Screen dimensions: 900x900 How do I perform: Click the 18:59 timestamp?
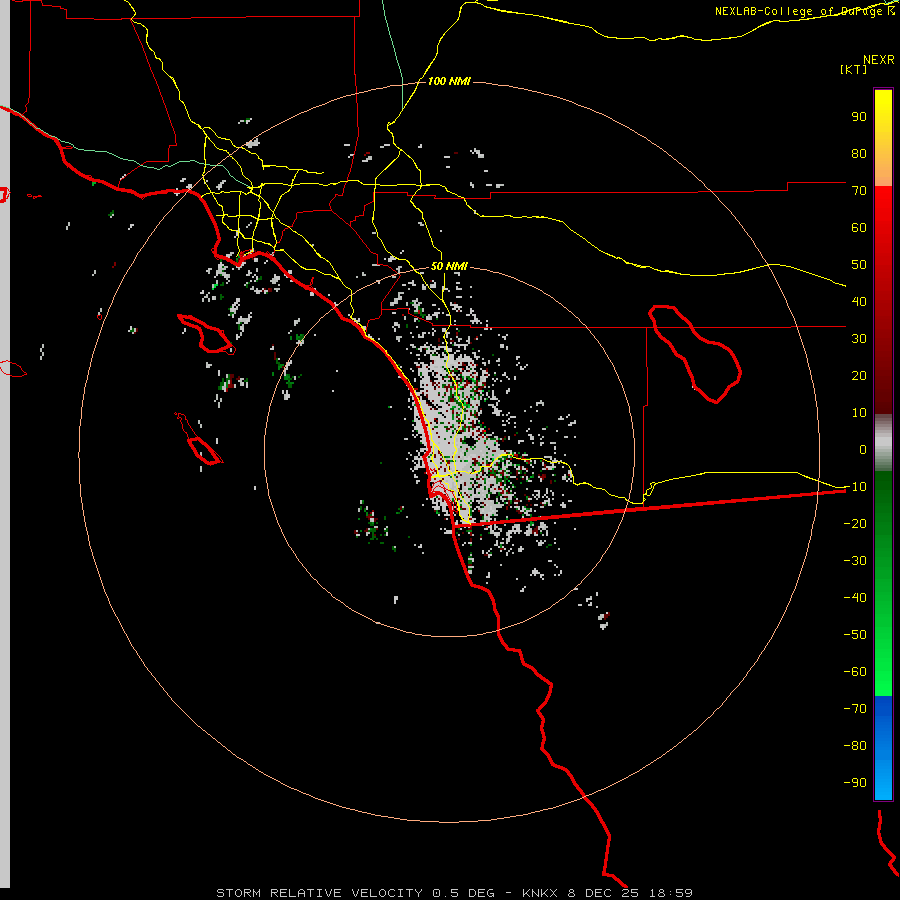(x=670, y=893)
